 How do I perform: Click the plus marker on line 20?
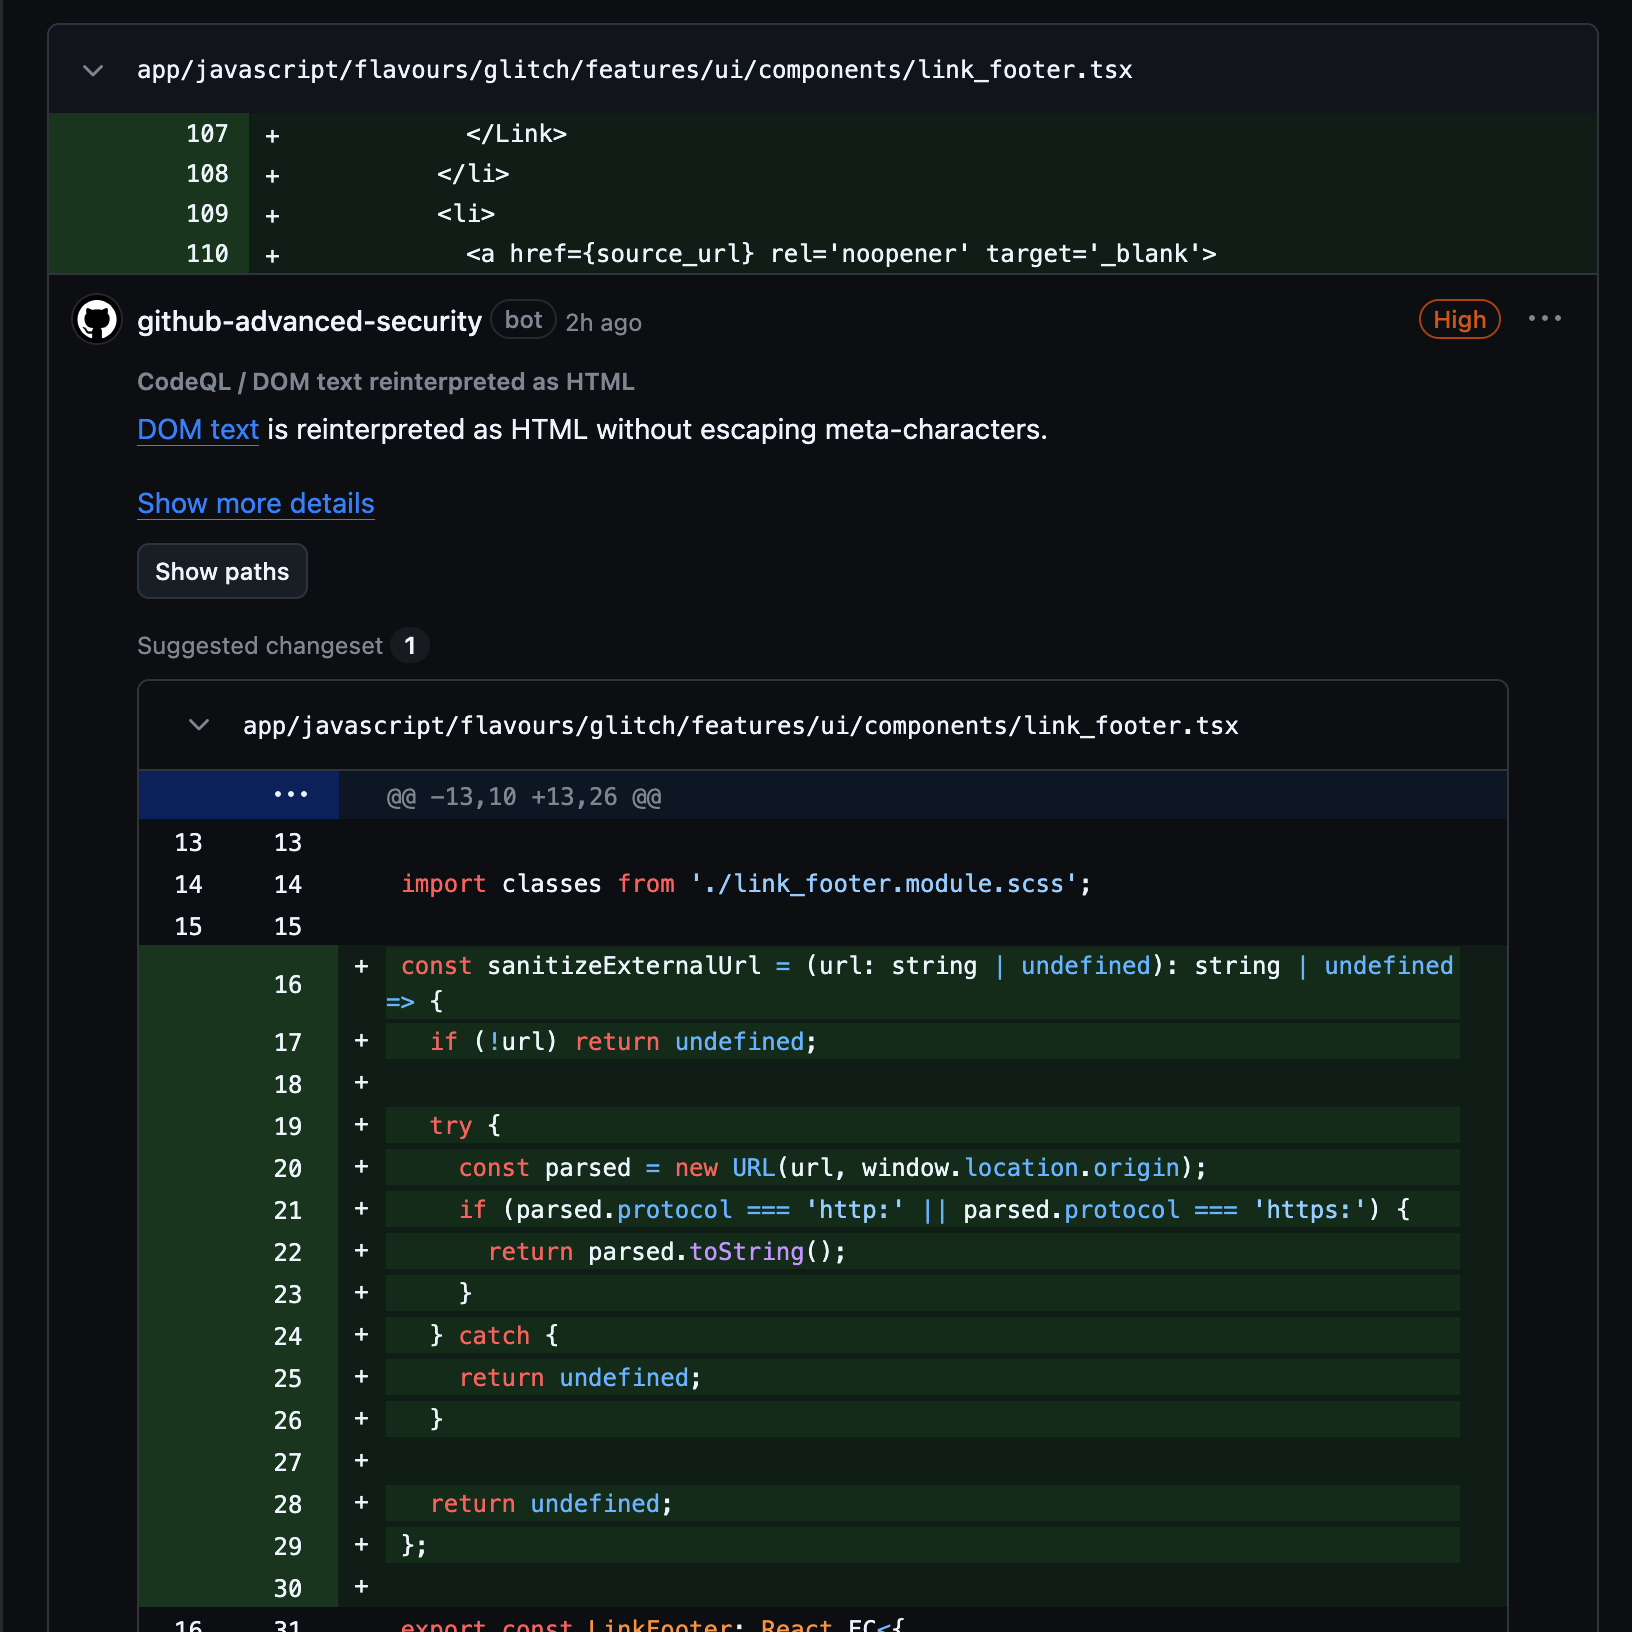(362, 1167)
